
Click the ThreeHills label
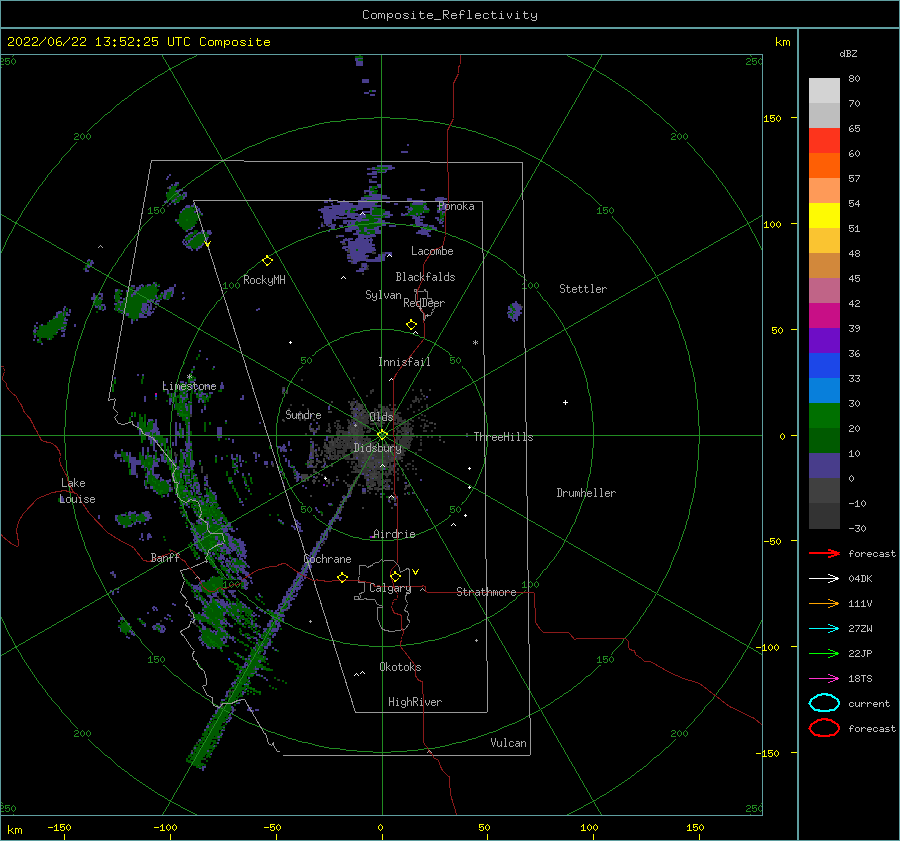tap(503, 437)
